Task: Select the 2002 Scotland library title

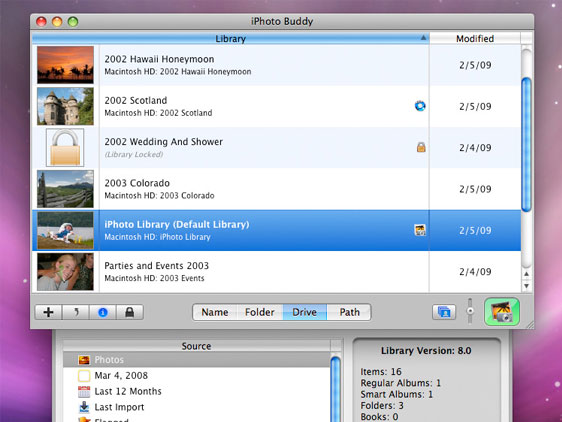Action: click(x=135, y=100)
